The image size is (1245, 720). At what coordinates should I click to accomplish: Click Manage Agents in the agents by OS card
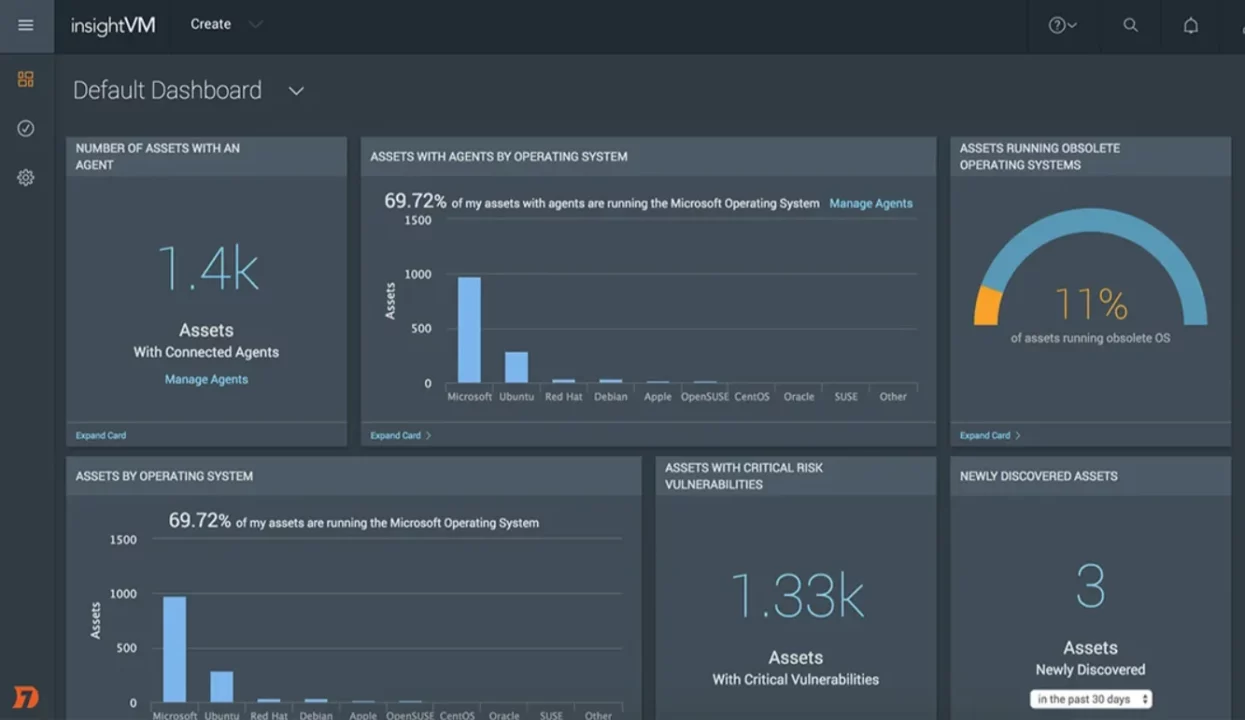[x=870, y=203]
